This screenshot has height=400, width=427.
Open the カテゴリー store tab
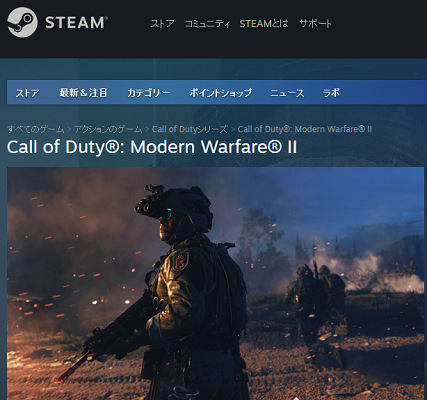[x=148, y=93]
